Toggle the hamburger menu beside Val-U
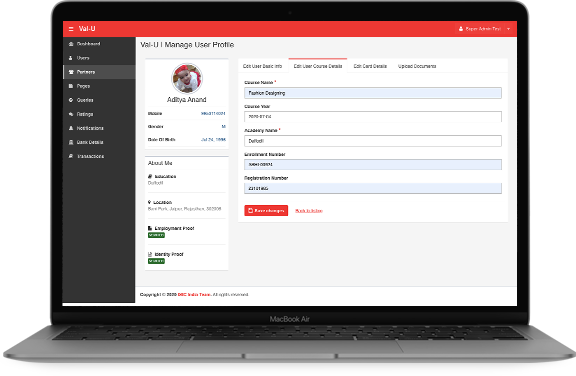The height and width of the screenshot is (376, 576). pos(71,29)
